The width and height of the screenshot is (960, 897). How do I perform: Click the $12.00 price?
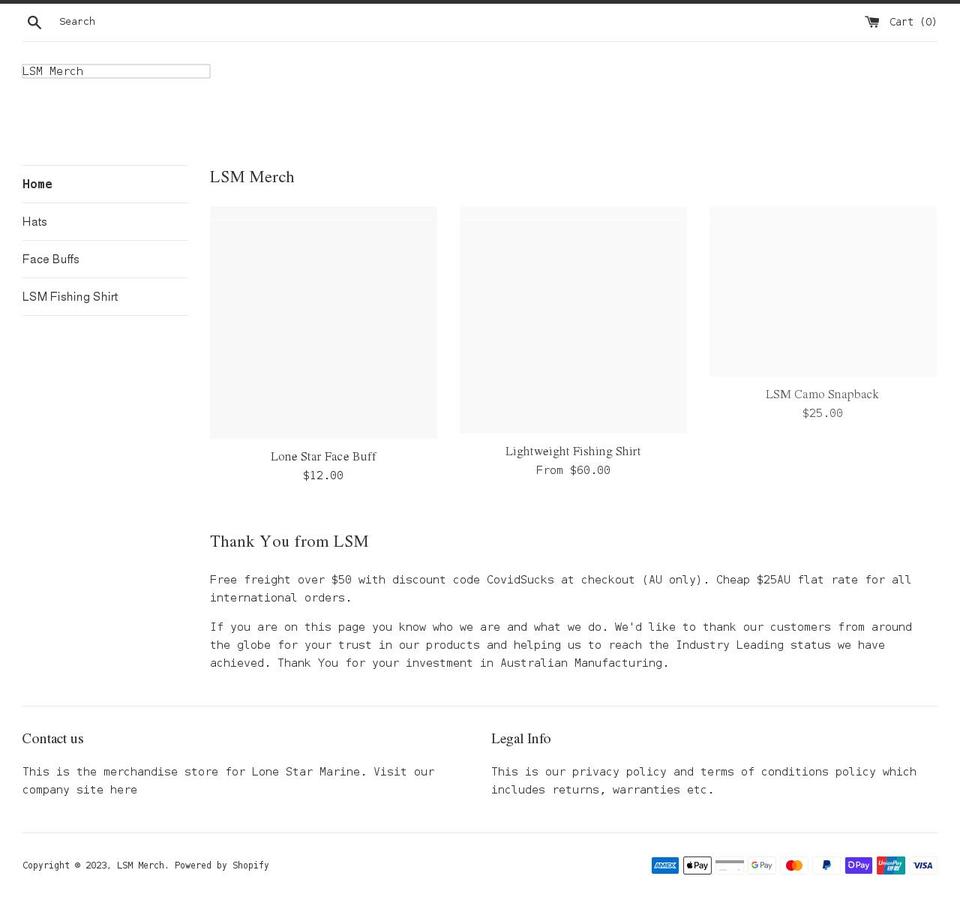323,475
